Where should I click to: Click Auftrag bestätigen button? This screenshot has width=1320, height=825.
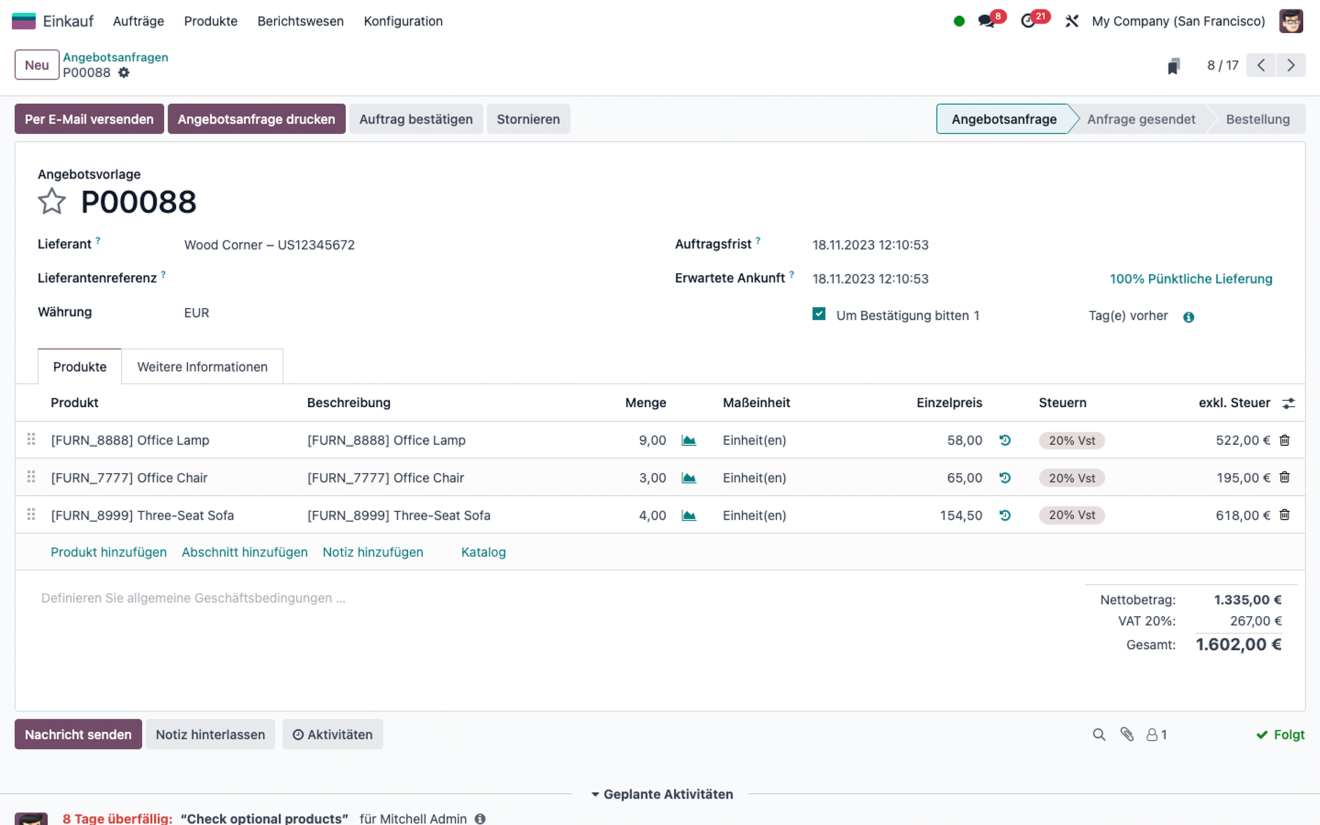(416, 119)
